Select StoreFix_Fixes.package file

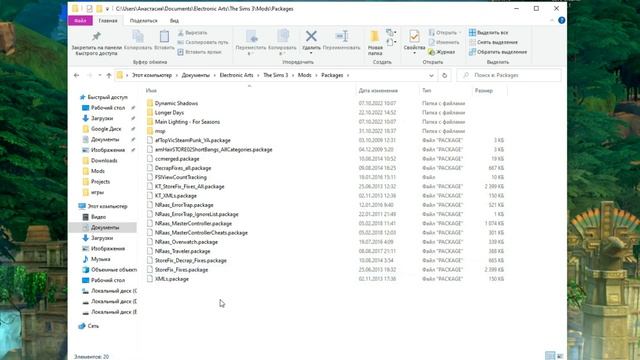(x=181, y=270)
